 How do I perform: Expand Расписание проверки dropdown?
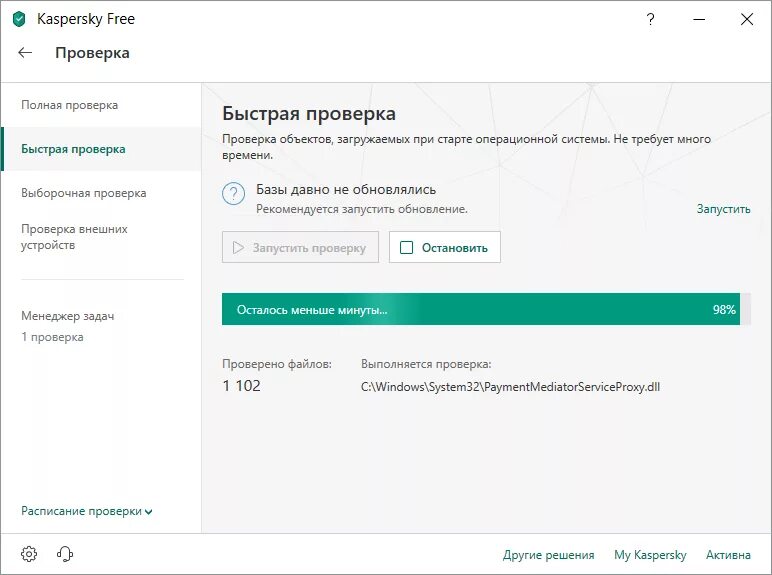click(x=87, y=511)
